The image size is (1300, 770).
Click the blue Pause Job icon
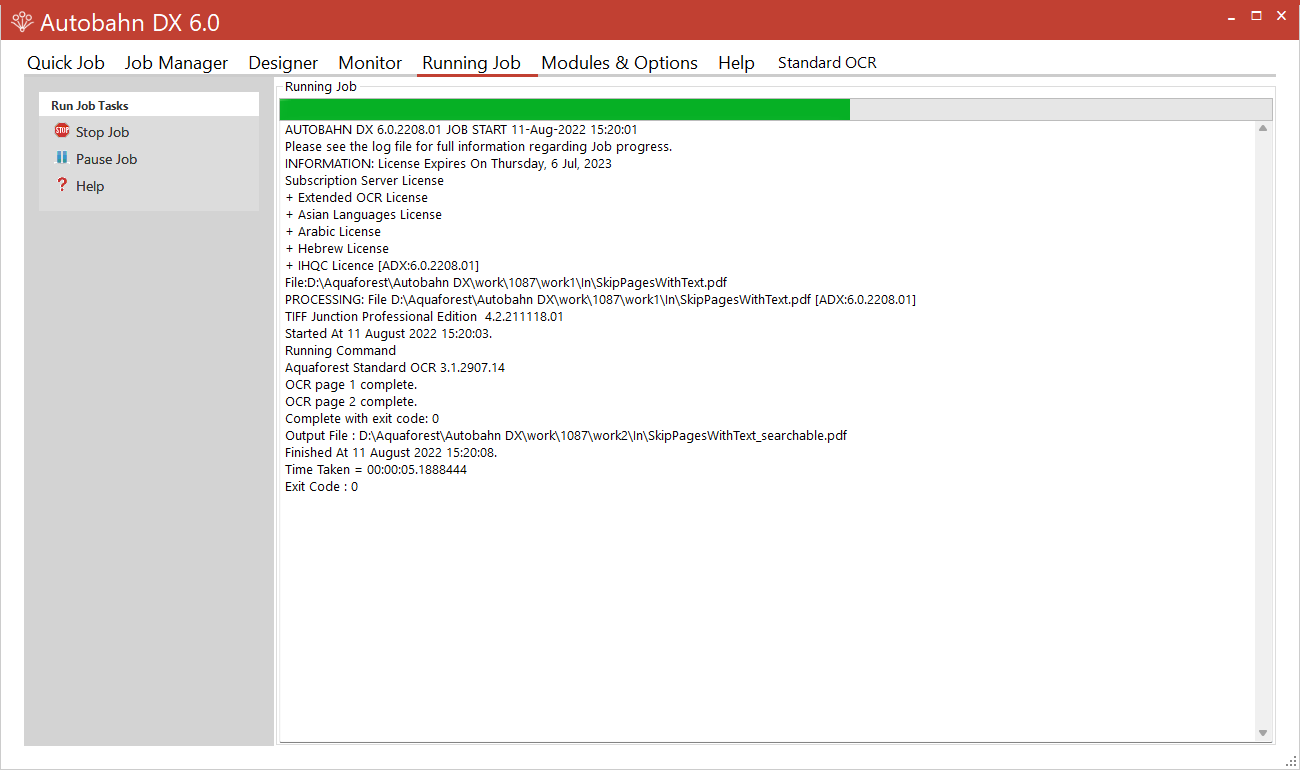(x=62, y=158)
